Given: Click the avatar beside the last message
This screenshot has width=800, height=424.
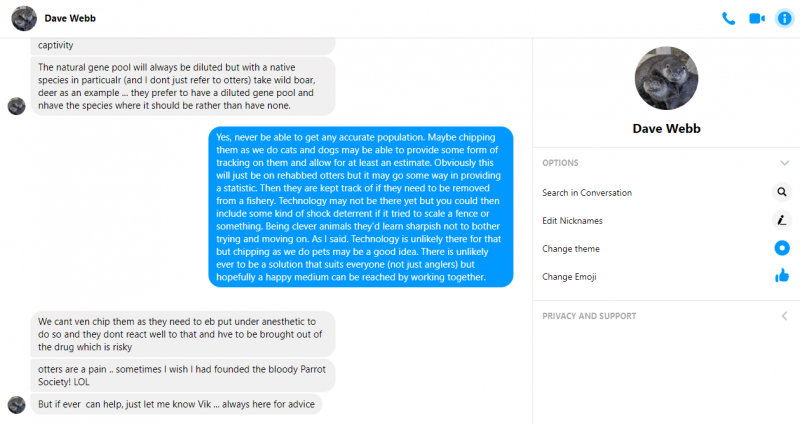Looking at the screenshot, I should (16, 404).
